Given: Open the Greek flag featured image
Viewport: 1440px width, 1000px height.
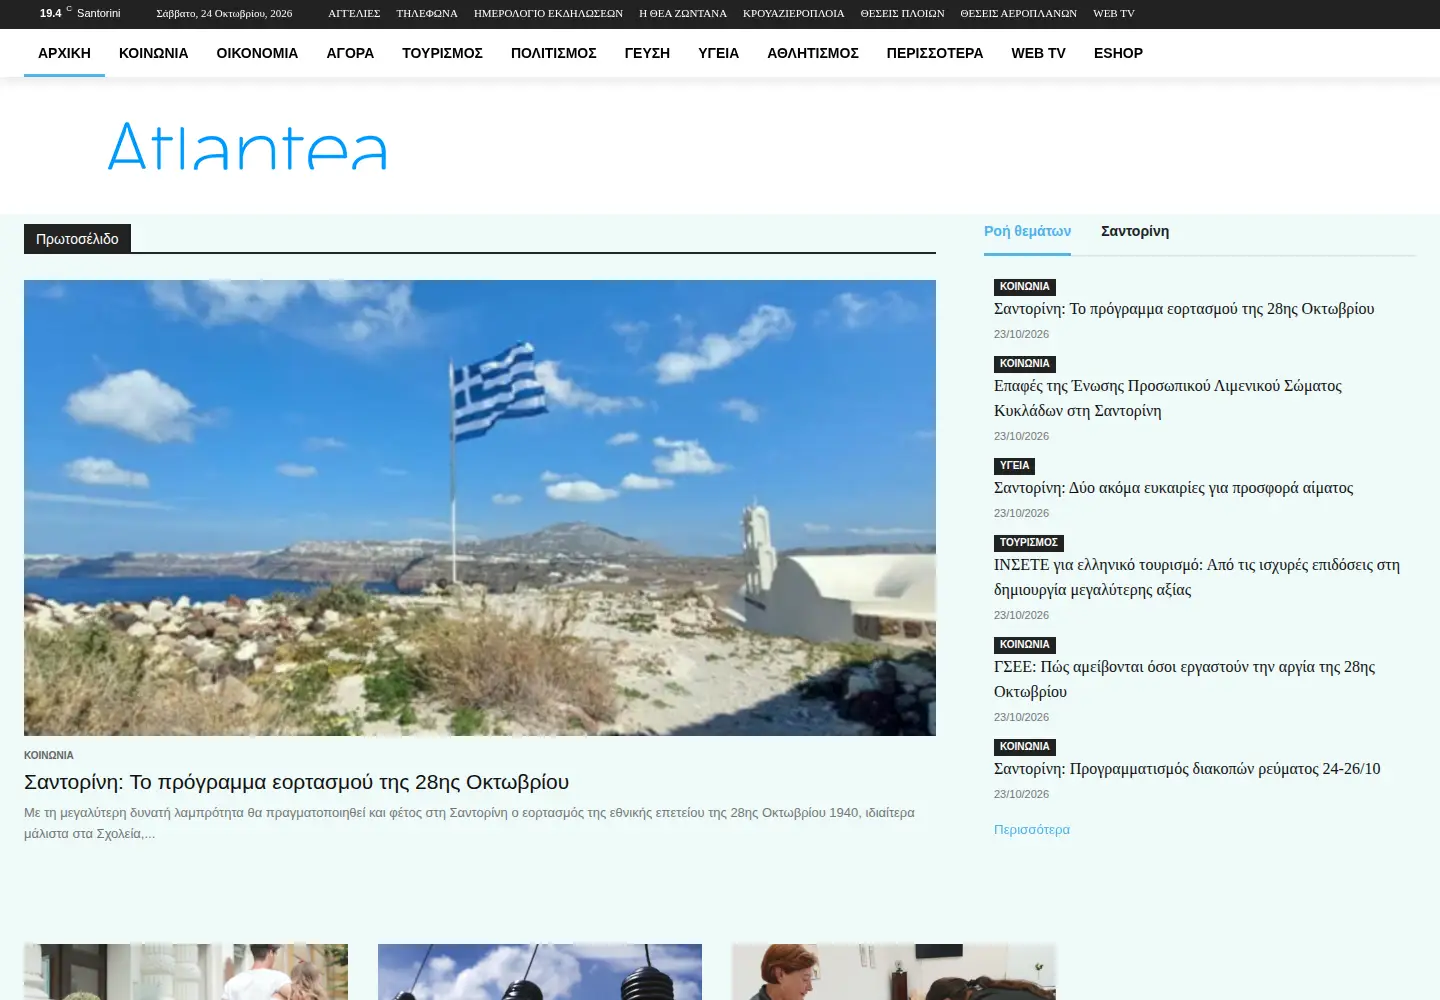Looking at the screenshot, I should click(480, 508).
